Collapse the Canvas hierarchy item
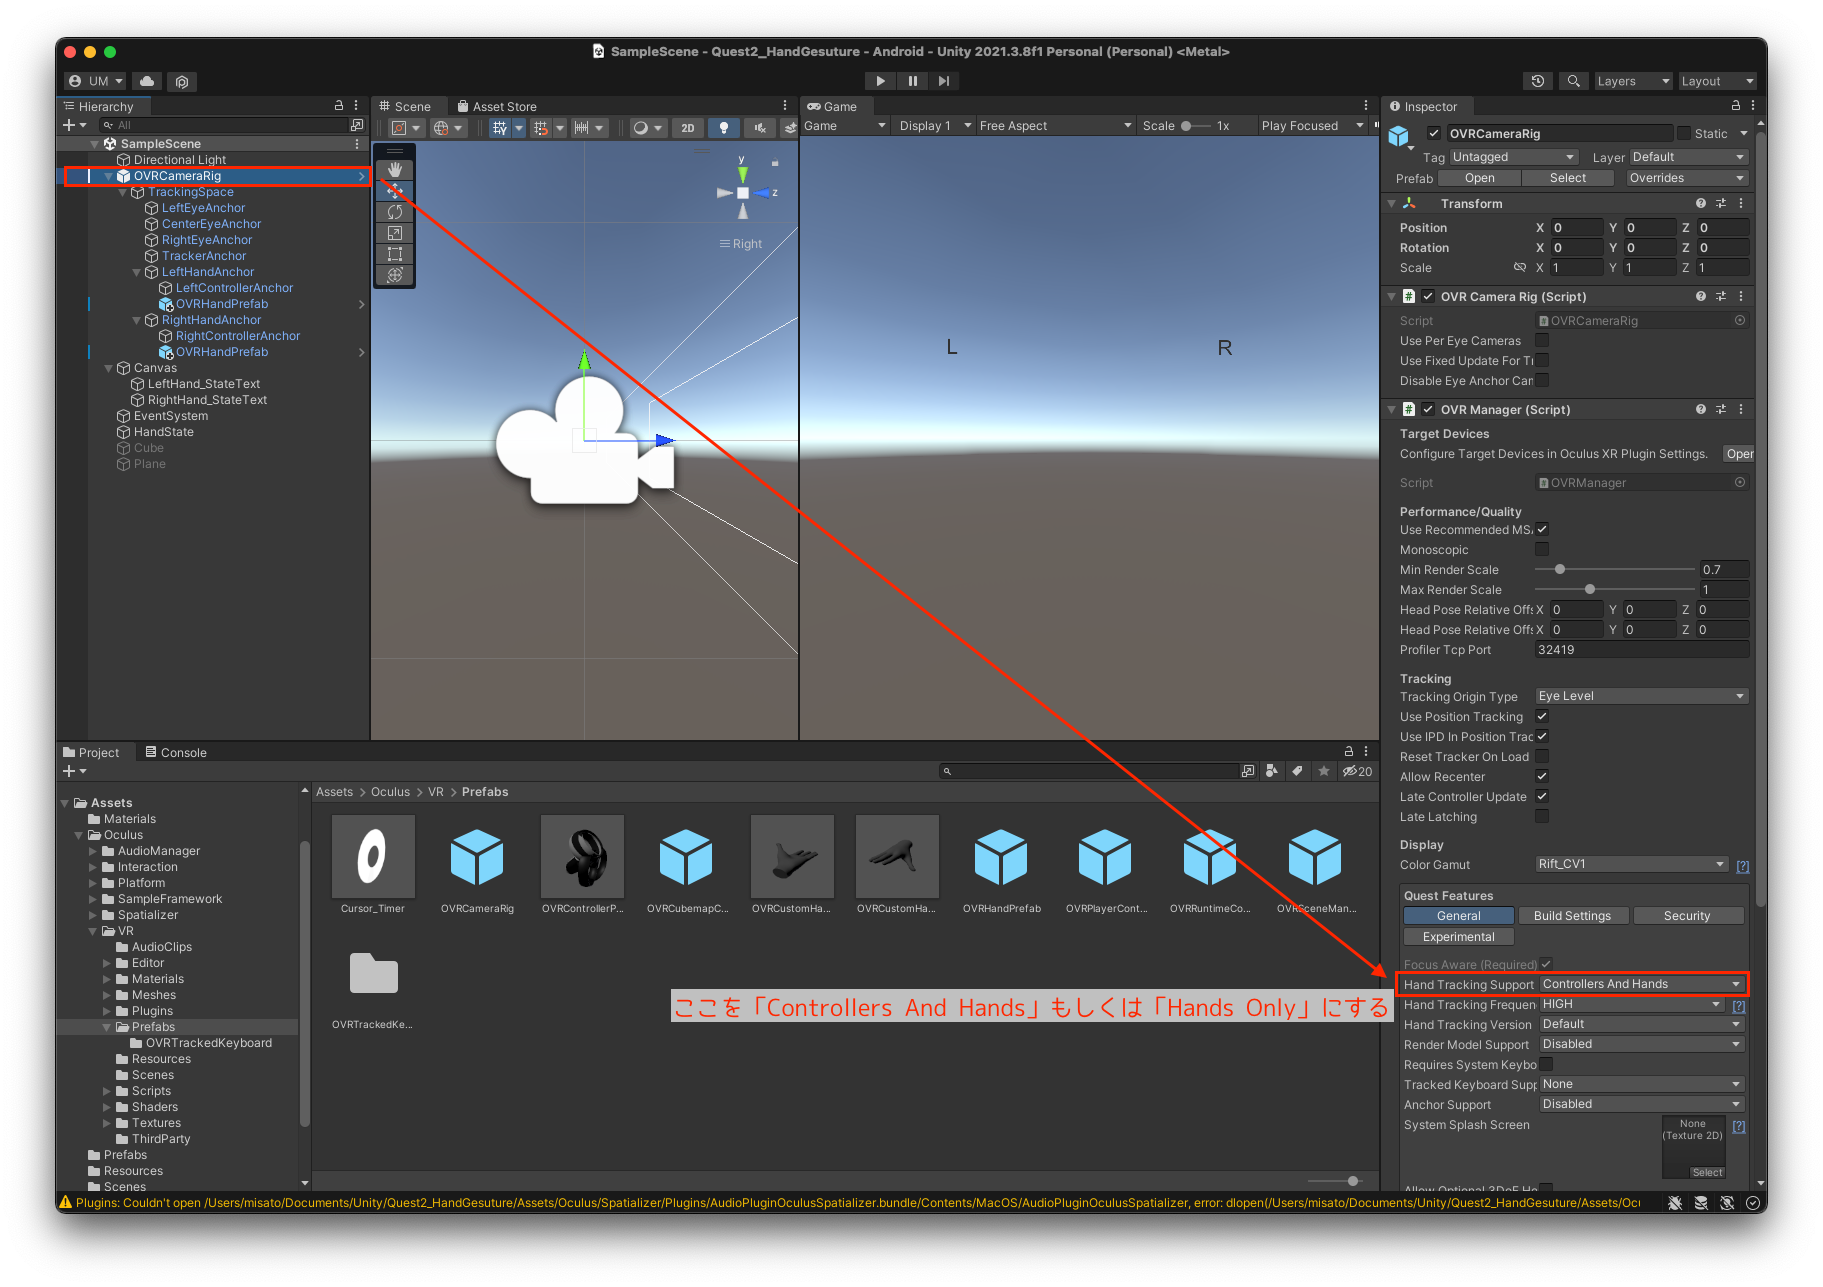Screen dimensions: 1823x1287 coord(109,368)
